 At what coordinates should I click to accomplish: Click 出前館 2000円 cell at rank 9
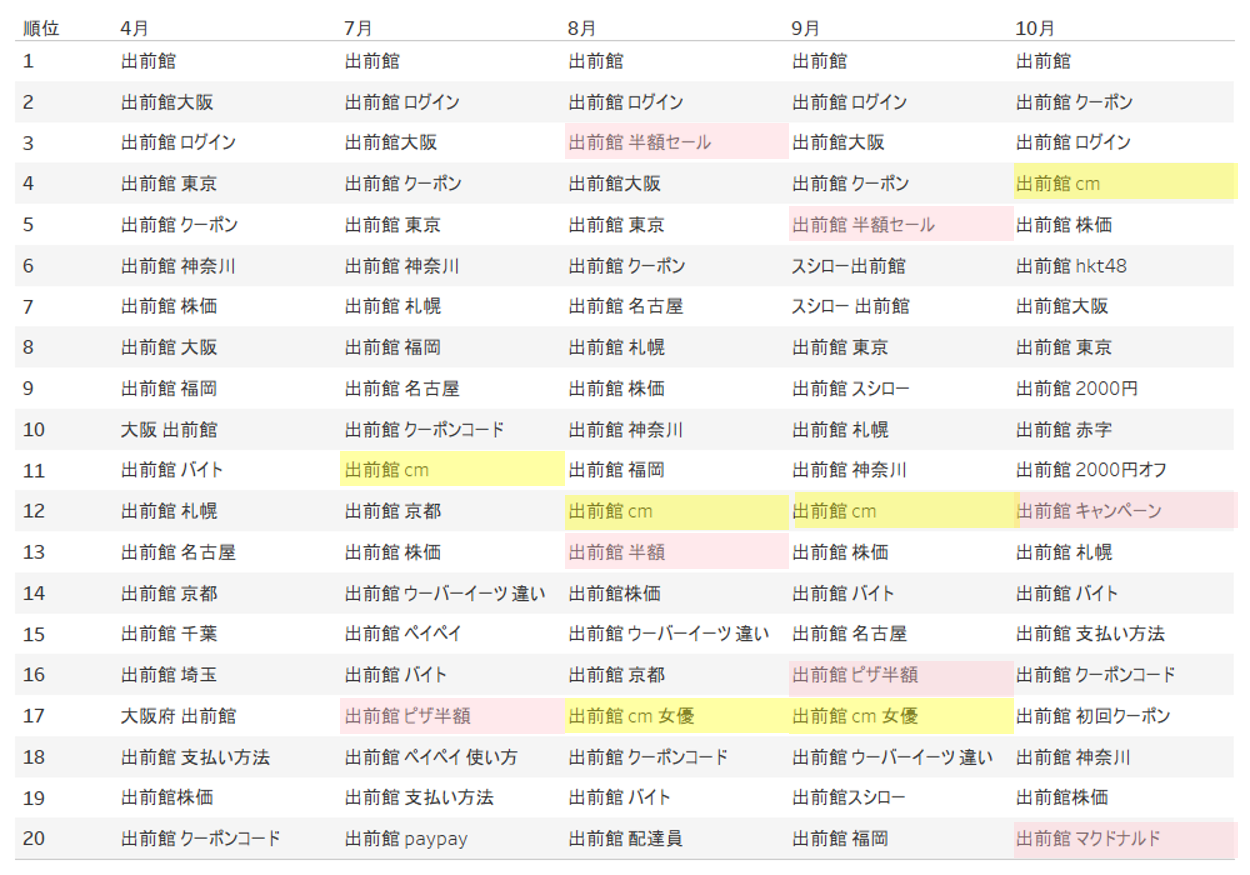pos(1076,389)
